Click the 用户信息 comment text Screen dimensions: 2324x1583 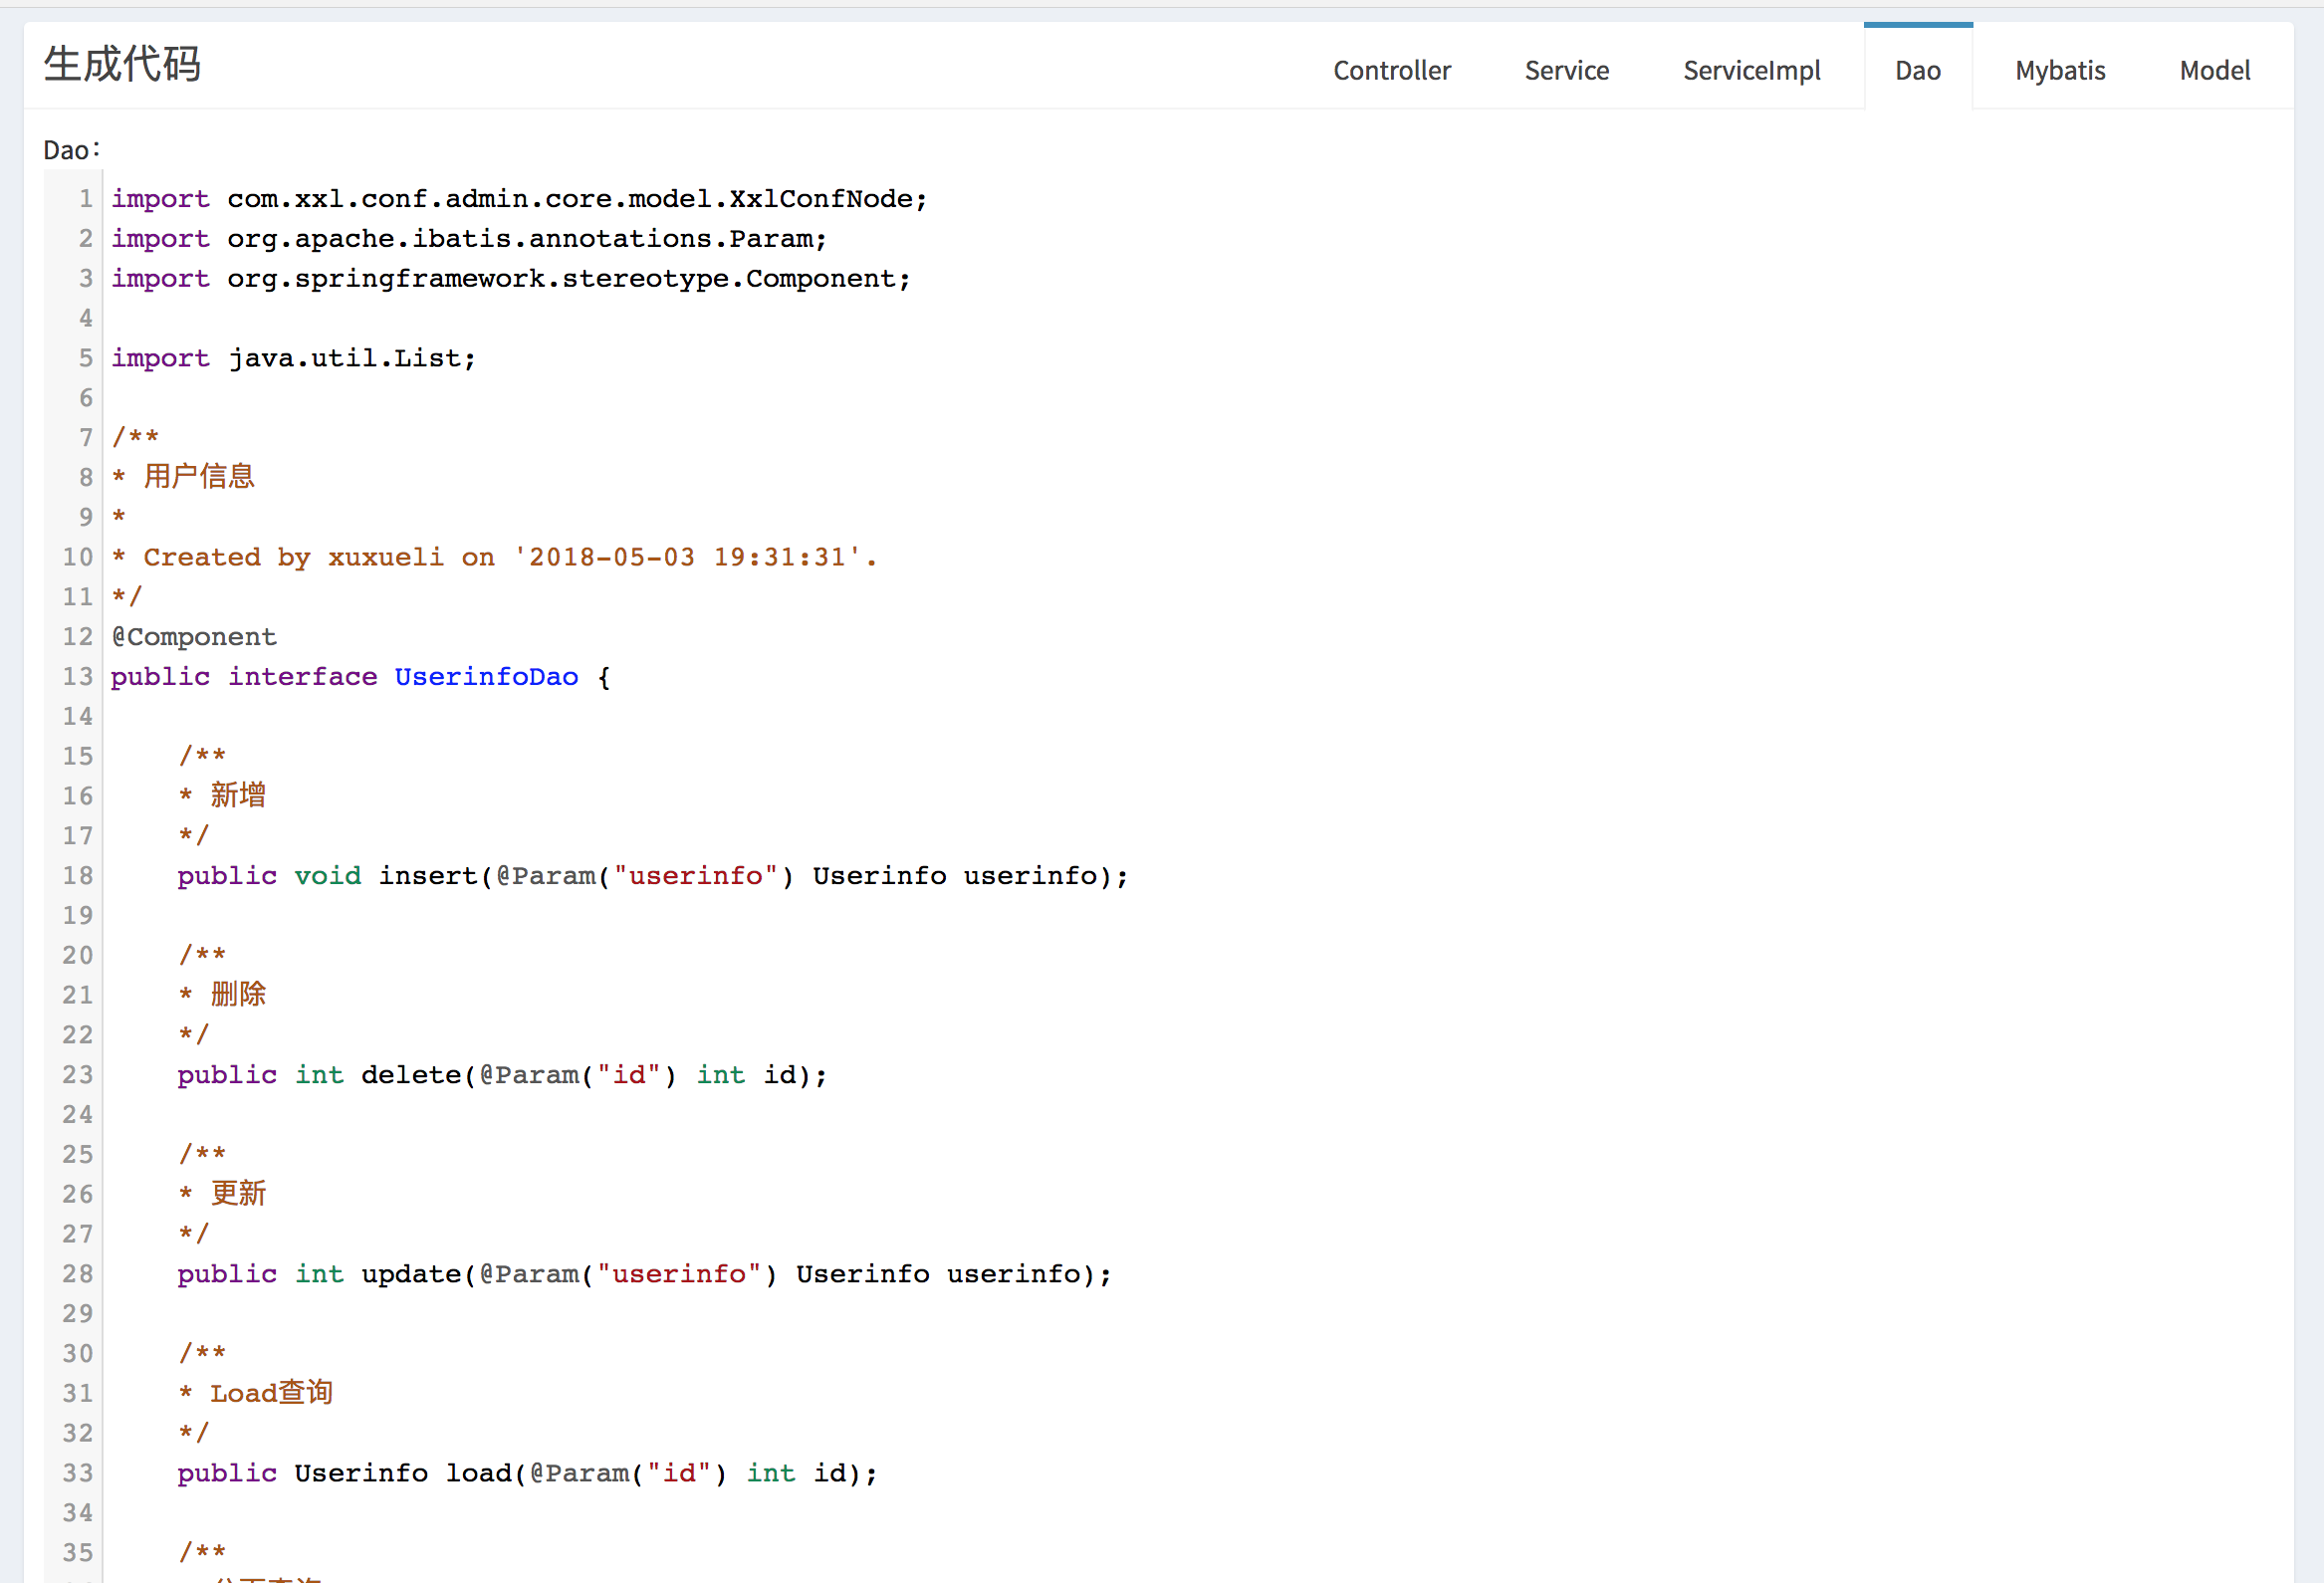tap(199, 477)
